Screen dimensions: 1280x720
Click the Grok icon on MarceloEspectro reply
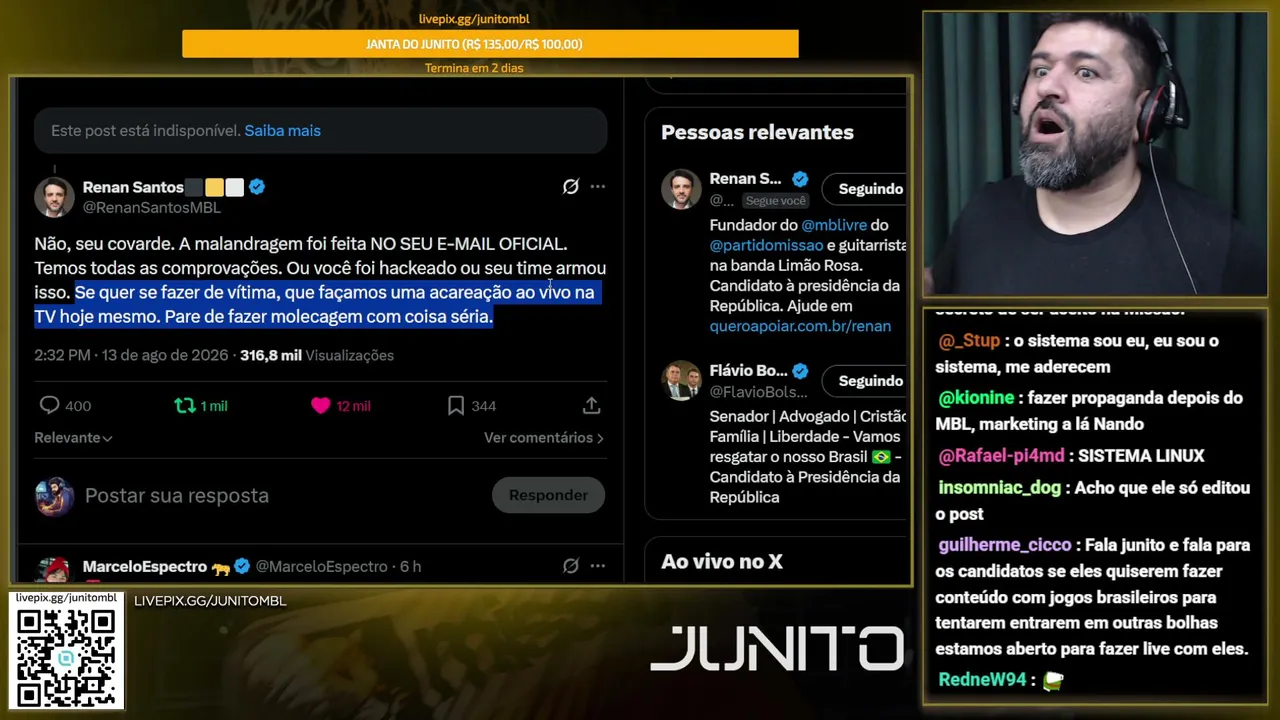click(x=571, y=566)
